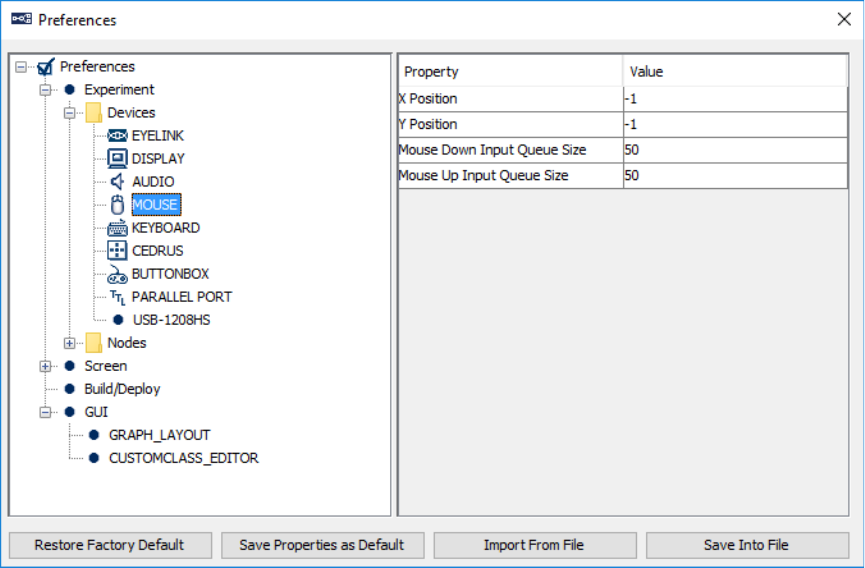The width and height of the screenshot is (865, 568).
Task: Select the Nodes label in tree
Action: 126,343
